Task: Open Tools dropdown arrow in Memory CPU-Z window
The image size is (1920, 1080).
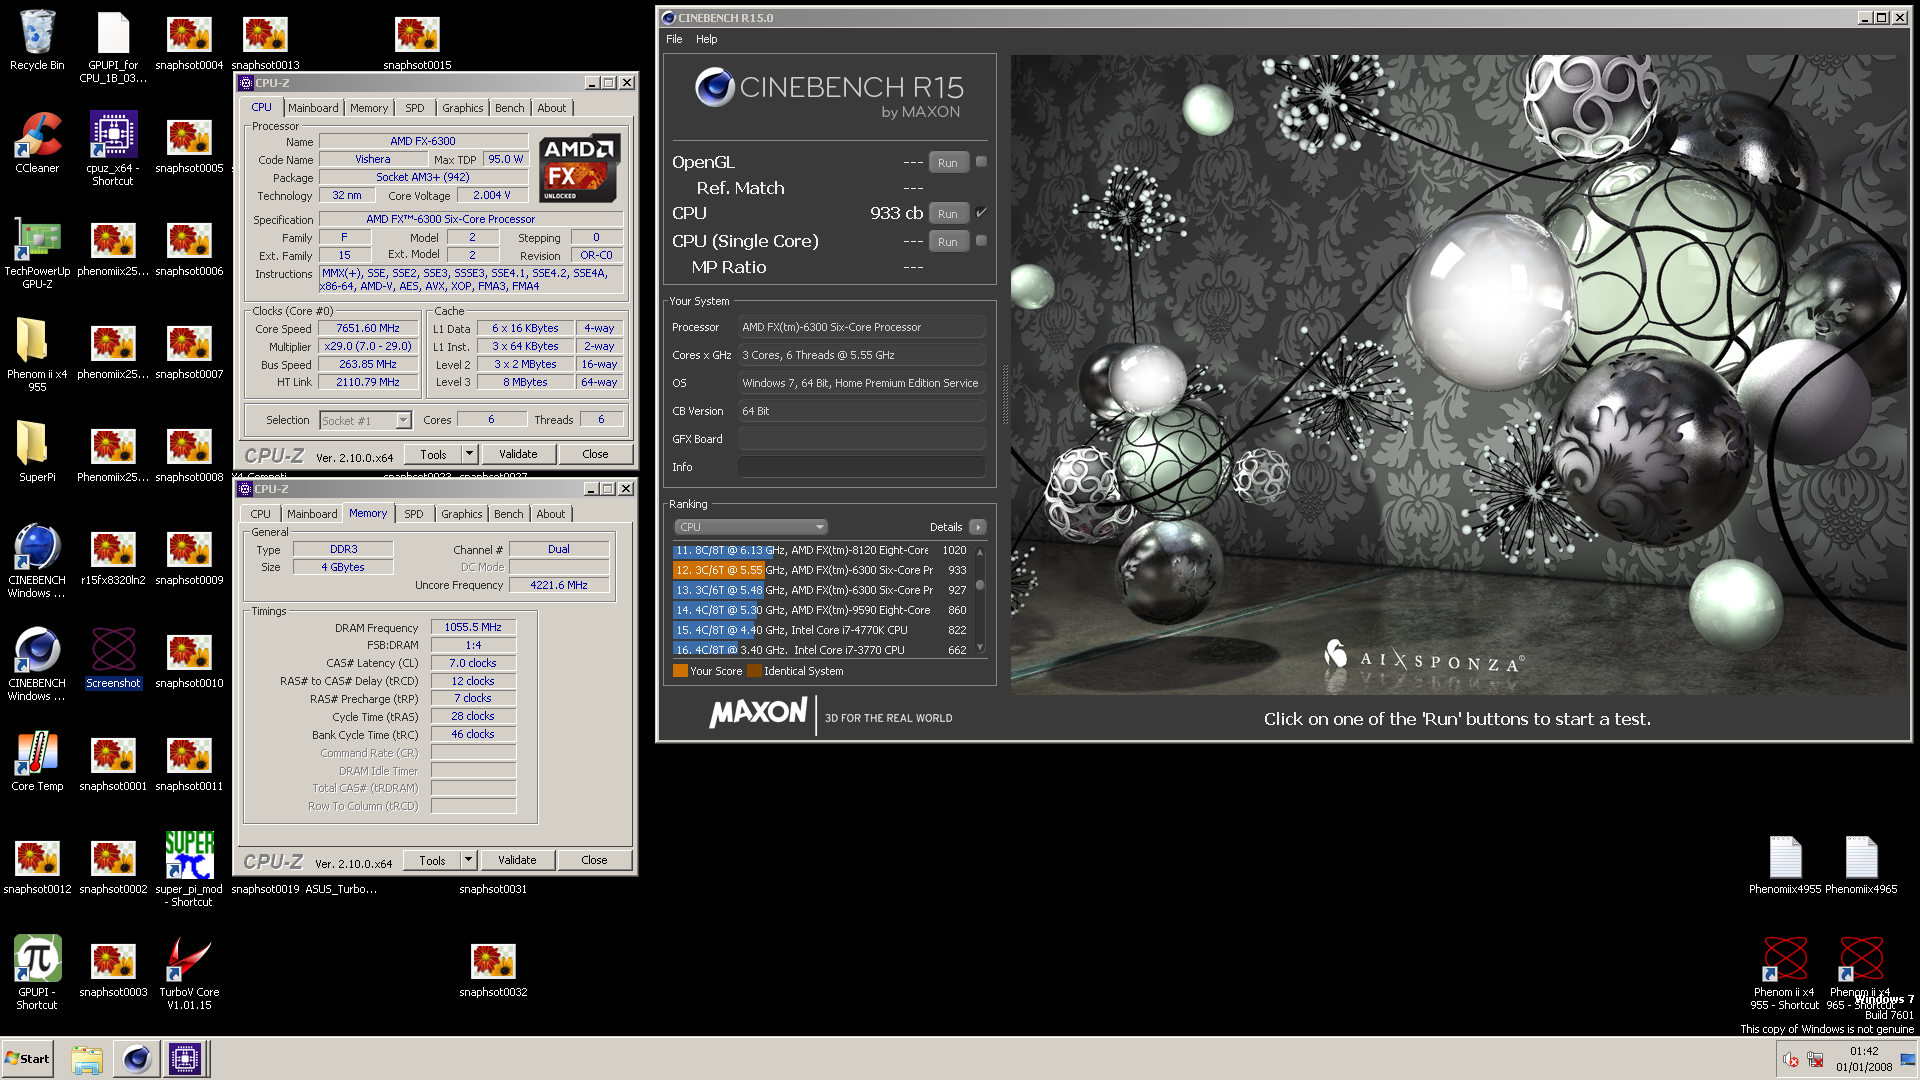Action: [x=468, y=860]
